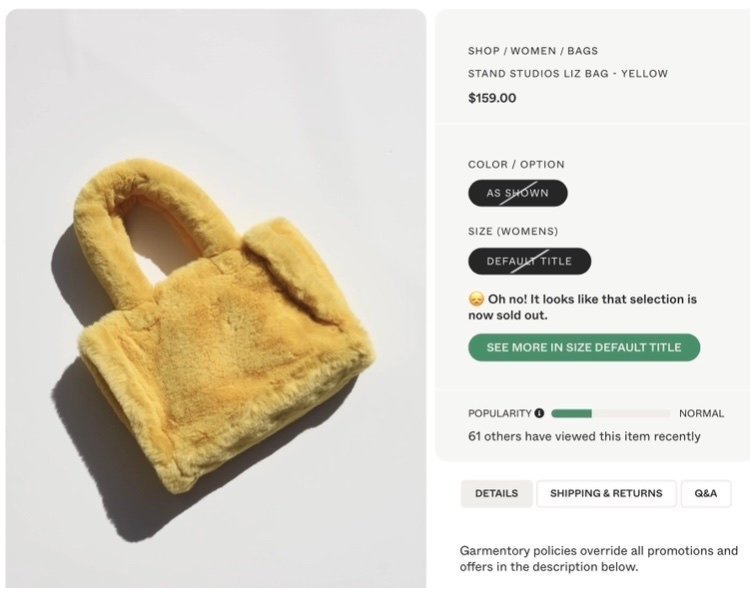This screenshot has width=750, height=594.
Task: Open the SHIPPING & RETURNS tab
Action: pyautogui.click(x=606, y=494)
